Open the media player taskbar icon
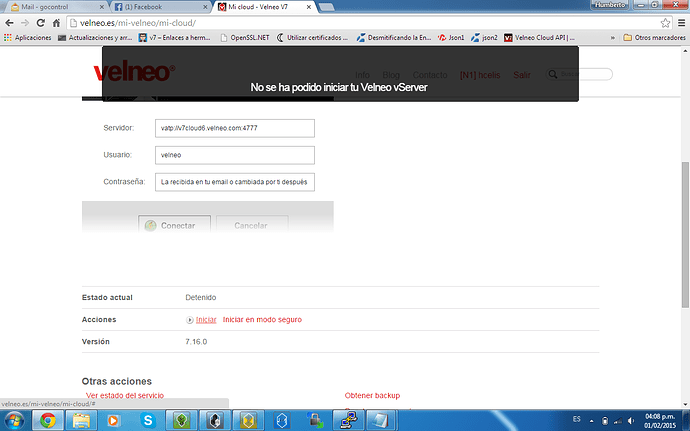This screenshot has width=690, height=431. [x=114, y=420]
